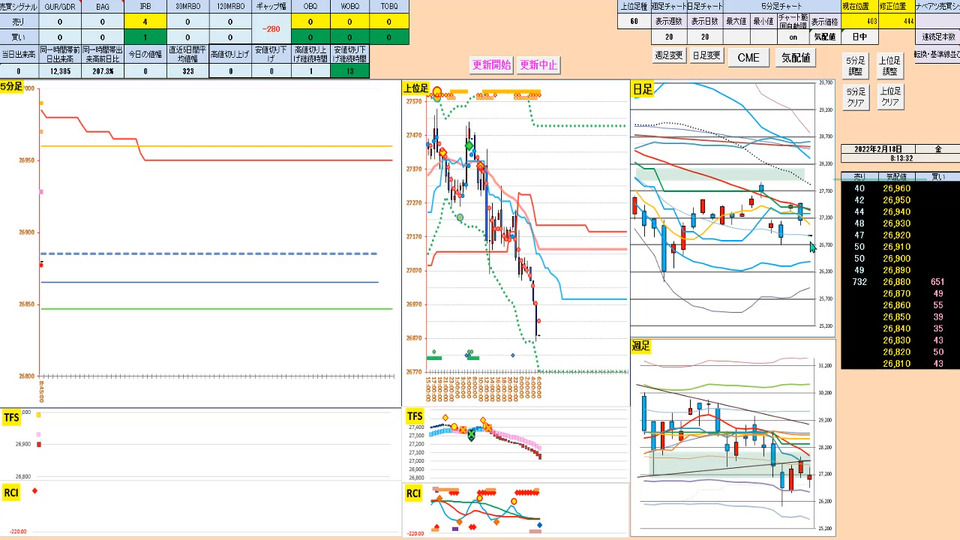Select the empty 最大値 input cell

pos(737,37)
